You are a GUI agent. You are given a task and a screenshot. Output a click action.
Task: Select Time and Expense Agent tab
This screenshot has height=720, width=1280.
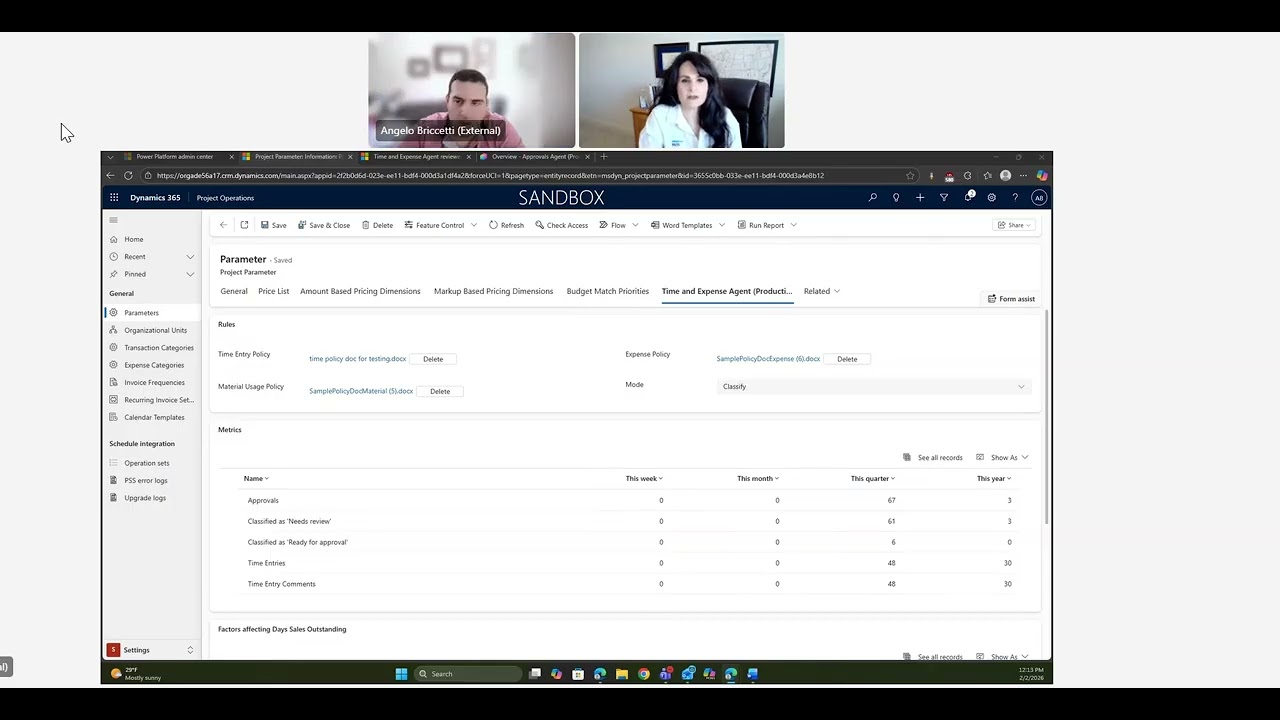tap(727, 291)
